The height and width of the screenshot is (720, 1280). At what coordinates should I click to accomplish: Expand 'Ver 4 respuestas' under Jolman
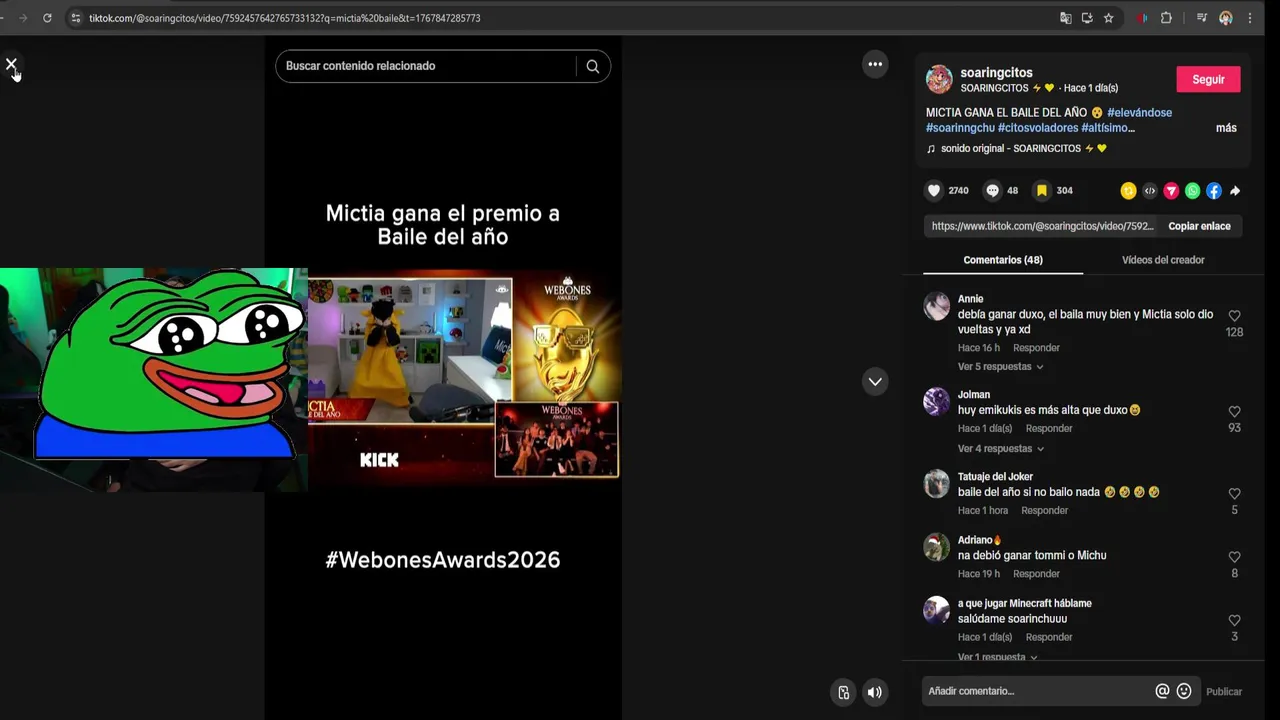coord(1000,449)
